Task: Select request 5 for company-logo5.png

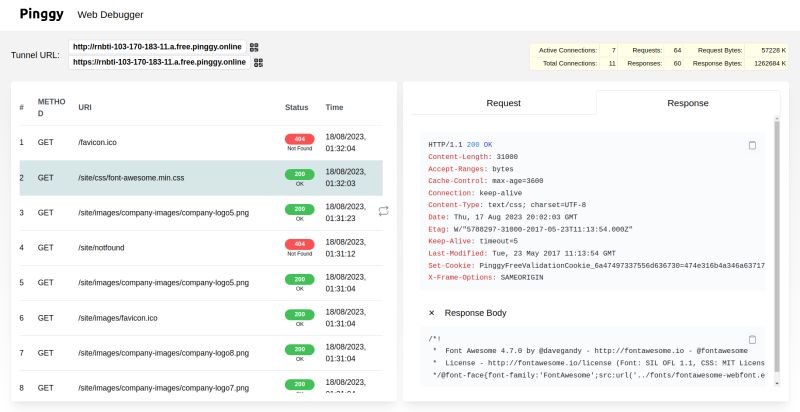Action: 201,283
